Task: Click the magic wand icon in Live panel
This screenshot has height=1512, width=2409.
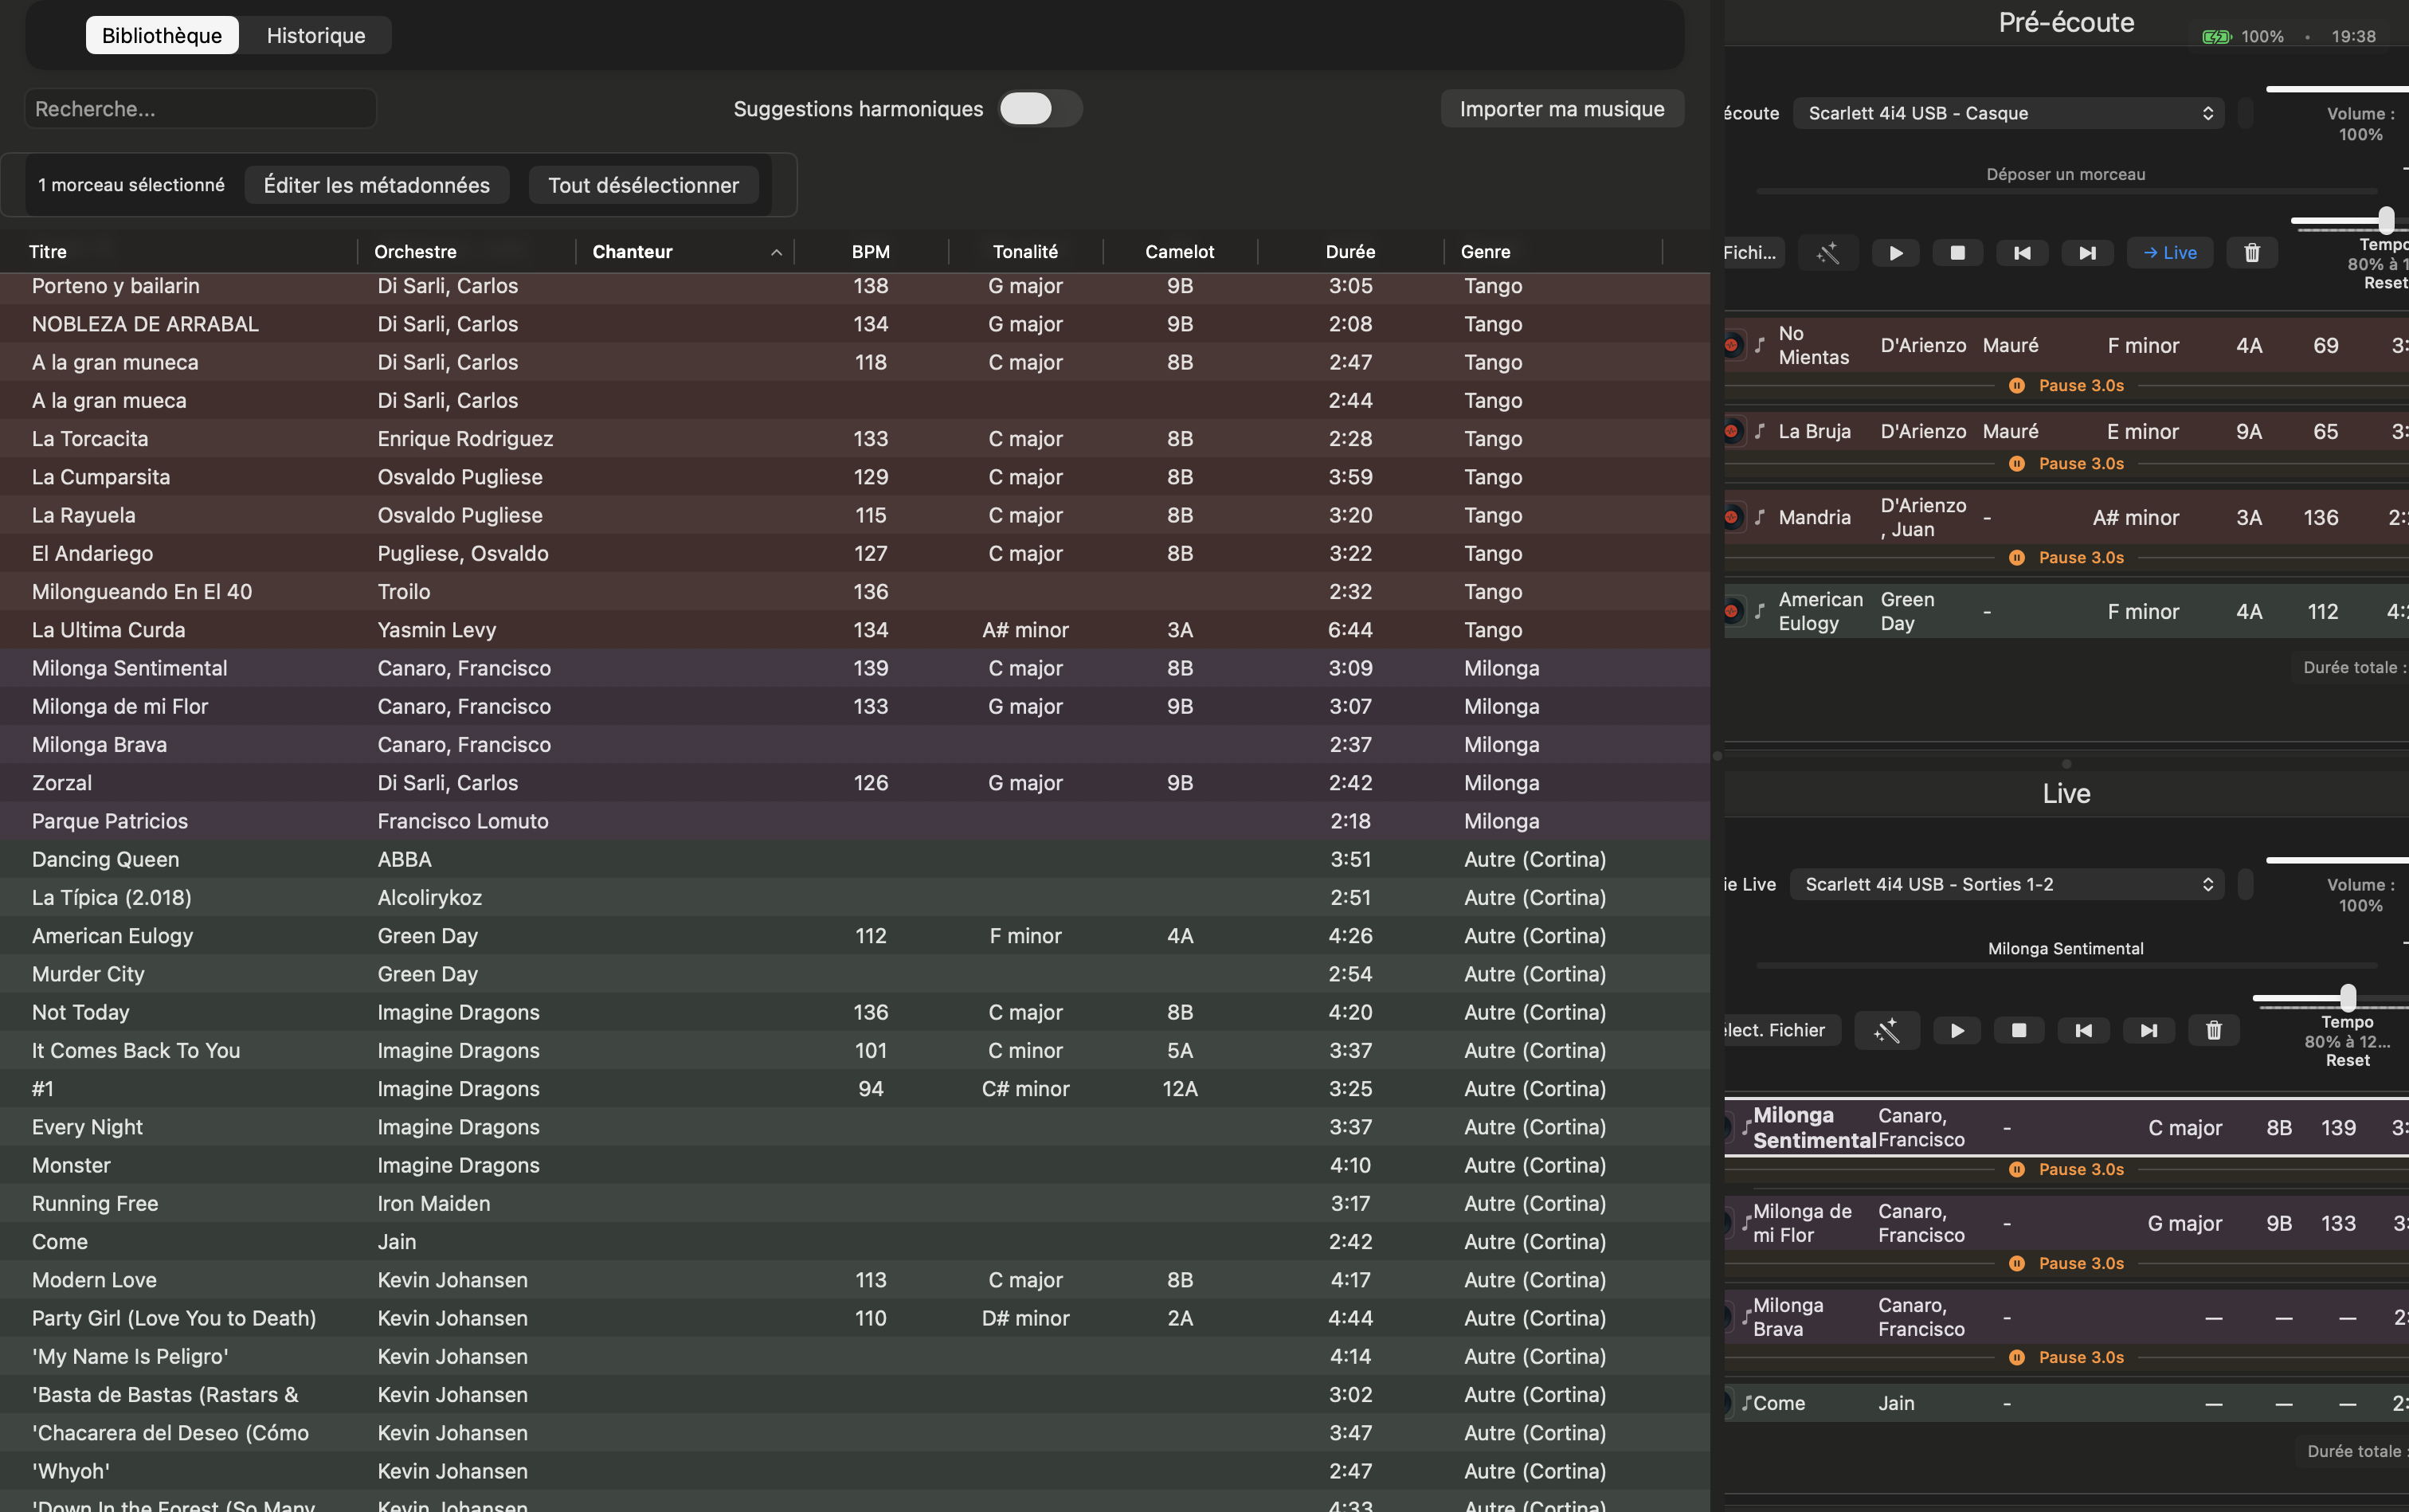Action: (1886, 1031)
